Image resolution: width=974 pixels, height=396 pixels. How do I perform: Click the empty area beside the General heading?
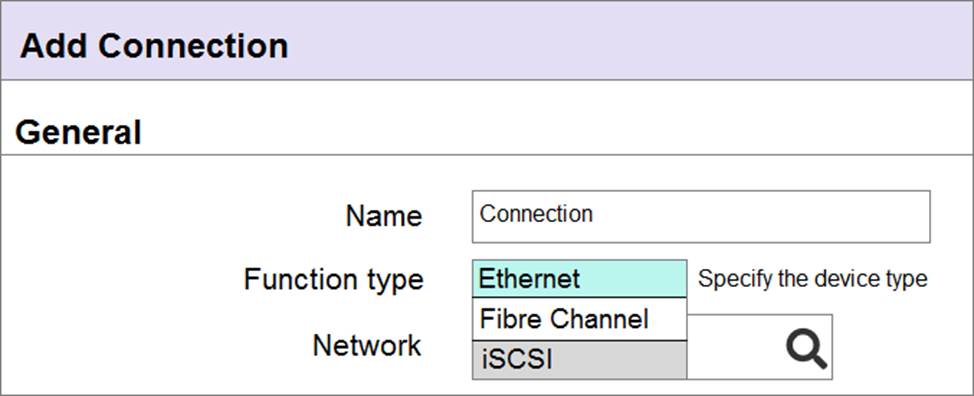[556, 132]
